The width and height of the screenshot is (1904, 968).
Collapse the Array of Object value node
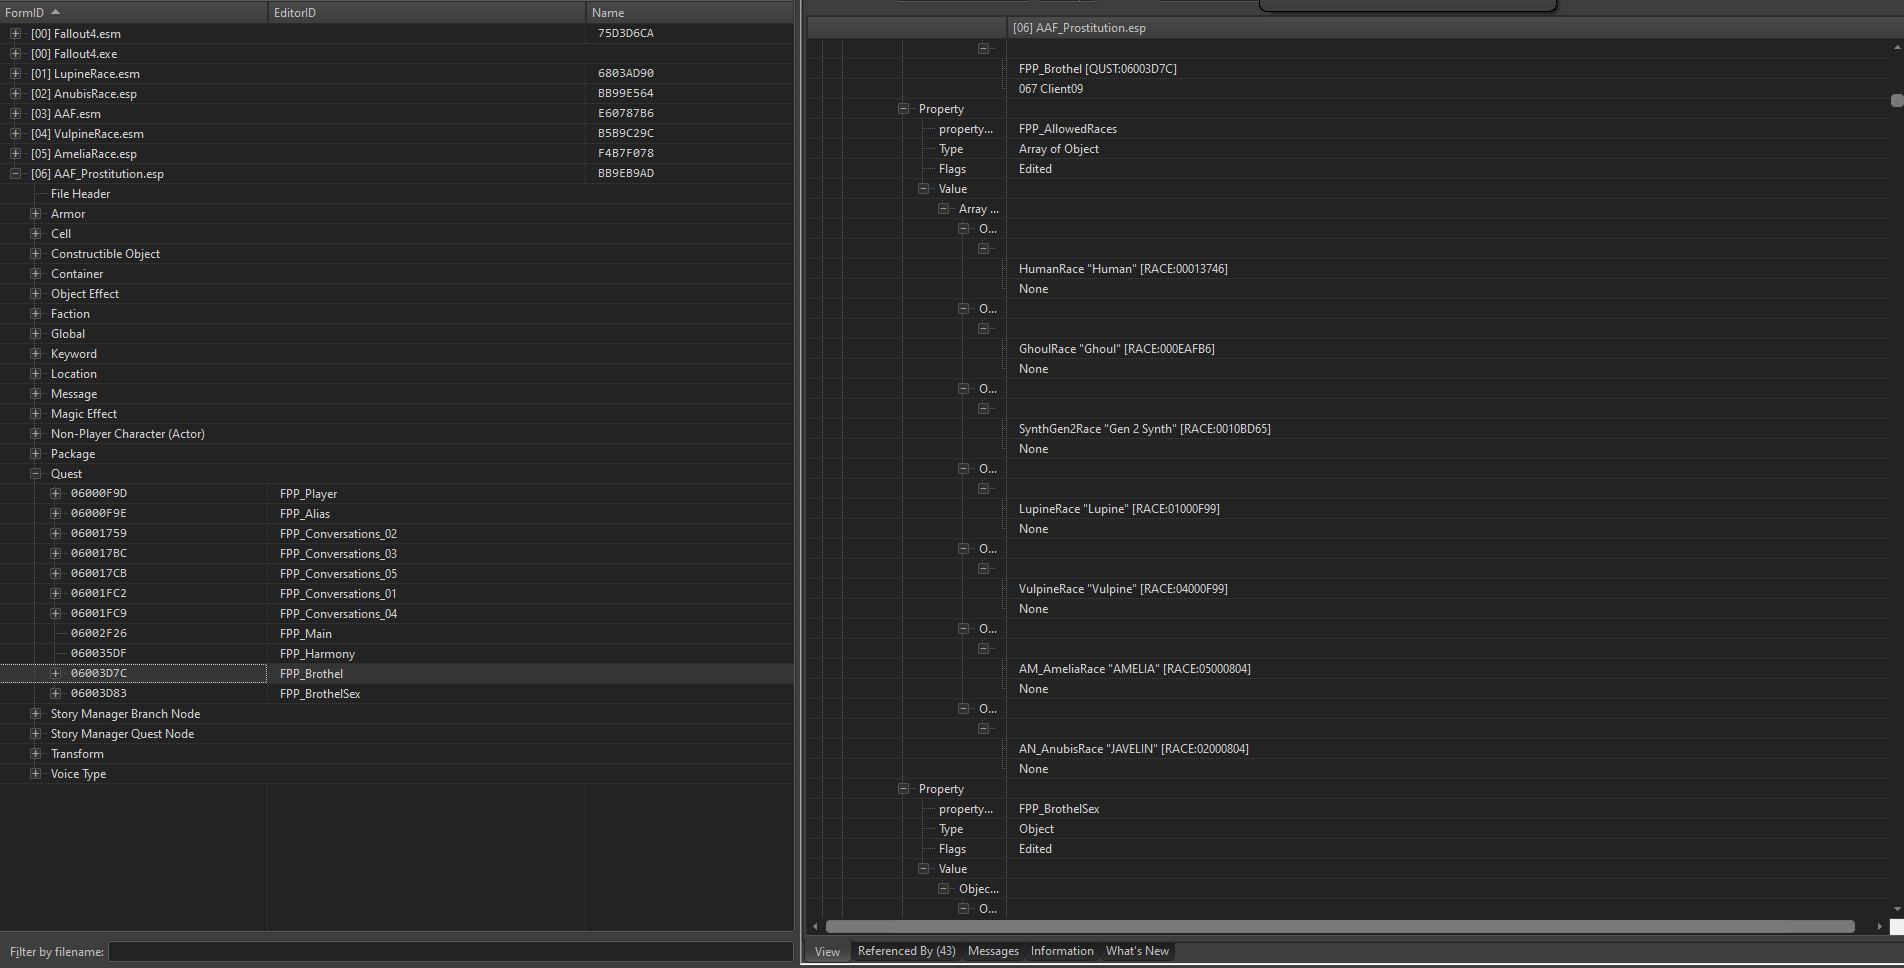pyautogui.click(x=943, y=209)
